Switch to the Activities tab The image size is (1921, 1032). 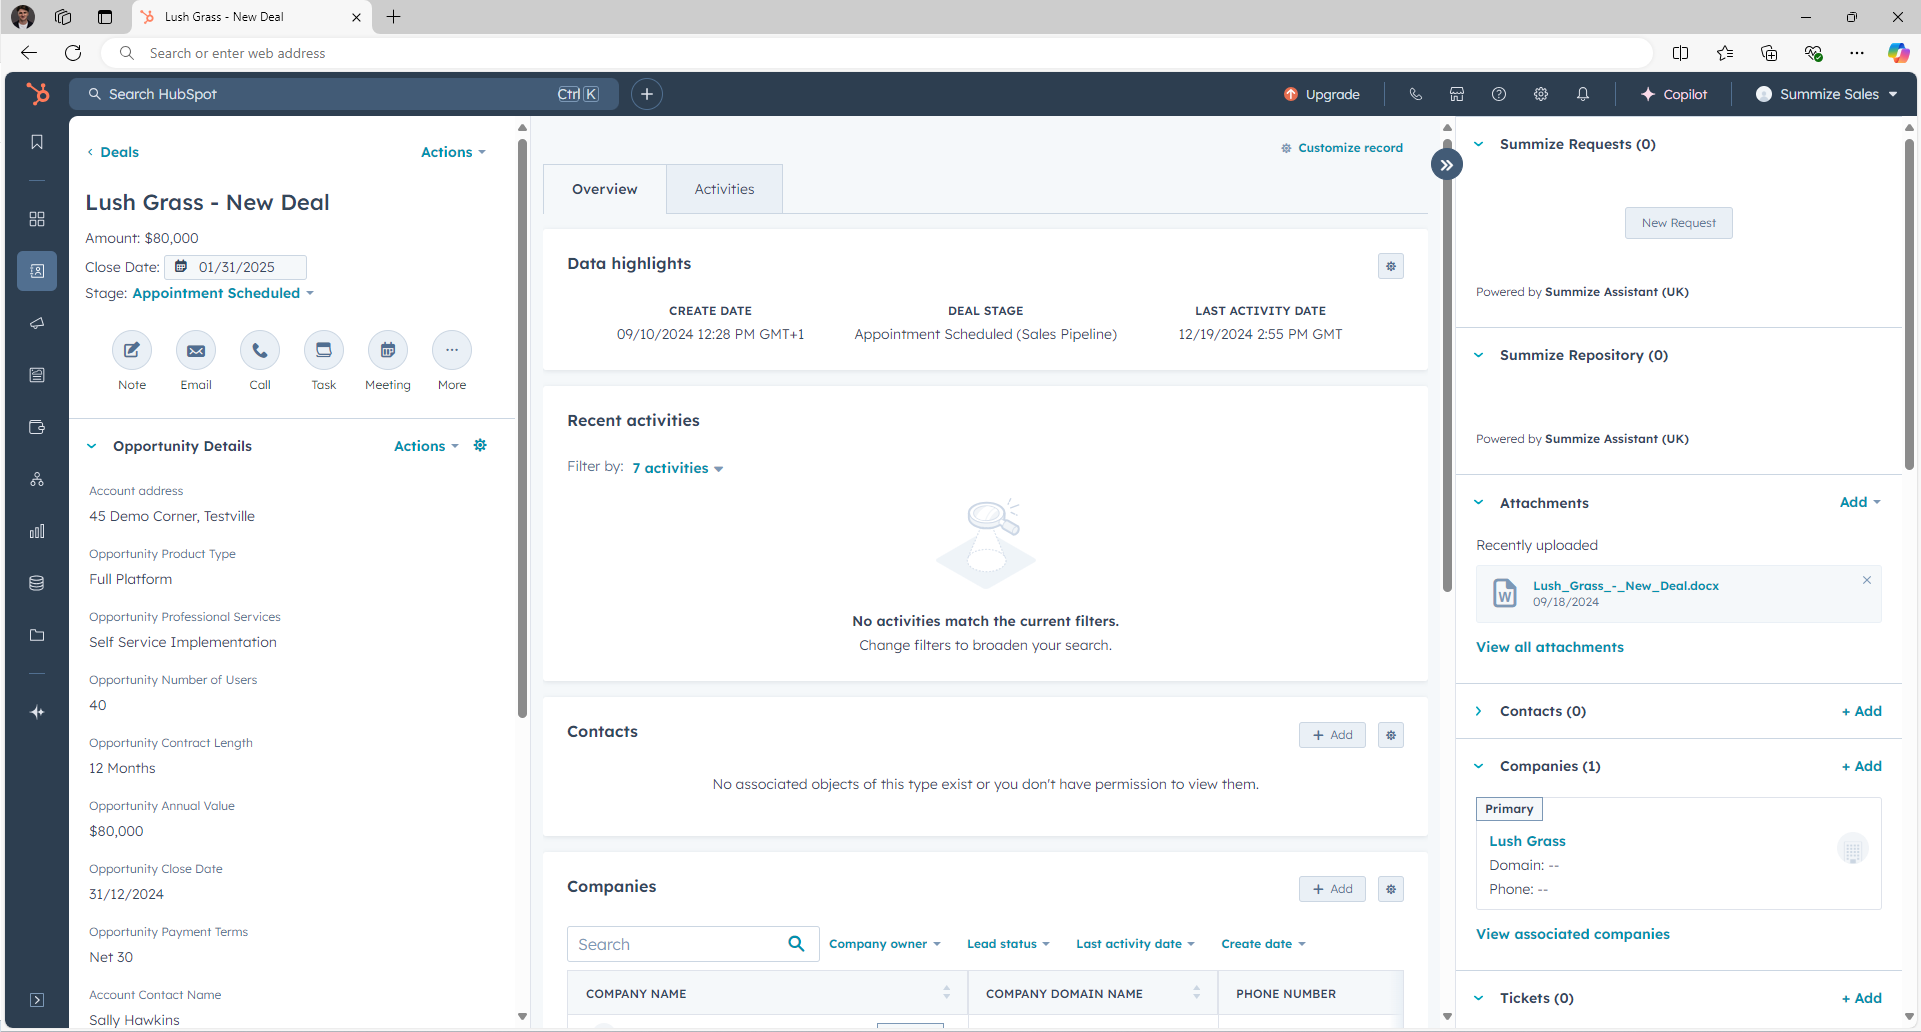point(725,189)
